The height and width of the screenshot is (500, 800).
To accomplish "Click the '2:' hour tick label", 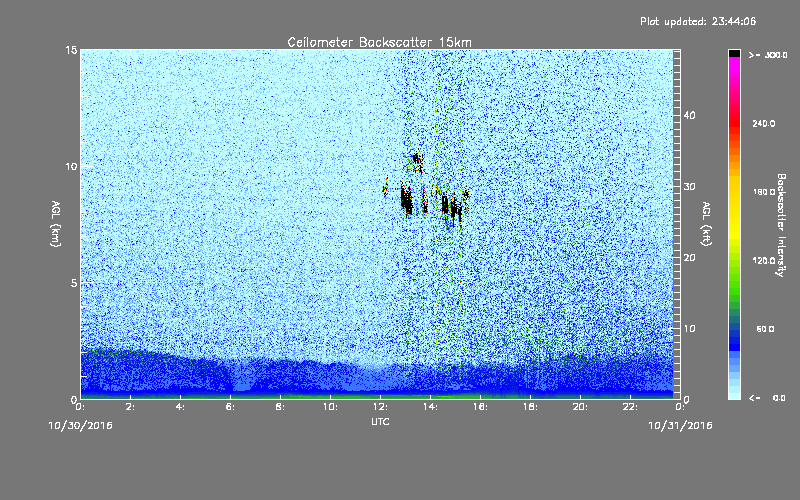I will click(130, 407).
